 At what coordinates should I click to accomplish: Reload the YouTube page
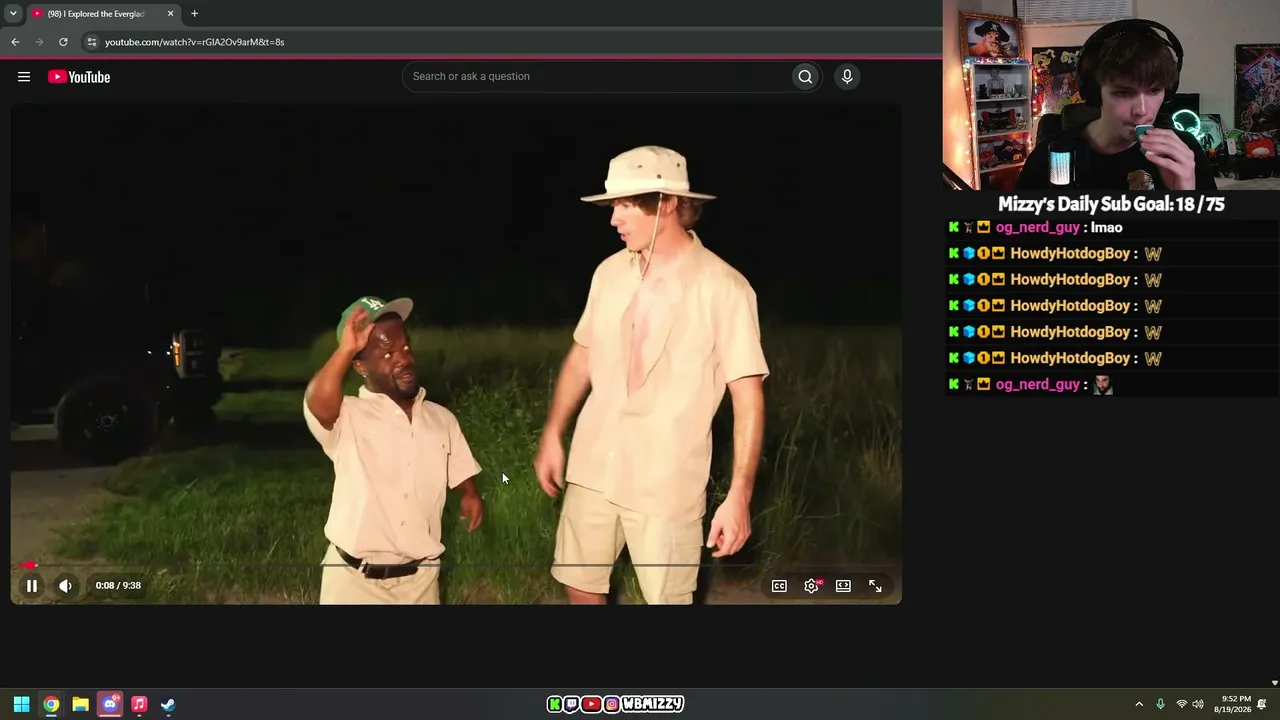[x=63, y=42]
